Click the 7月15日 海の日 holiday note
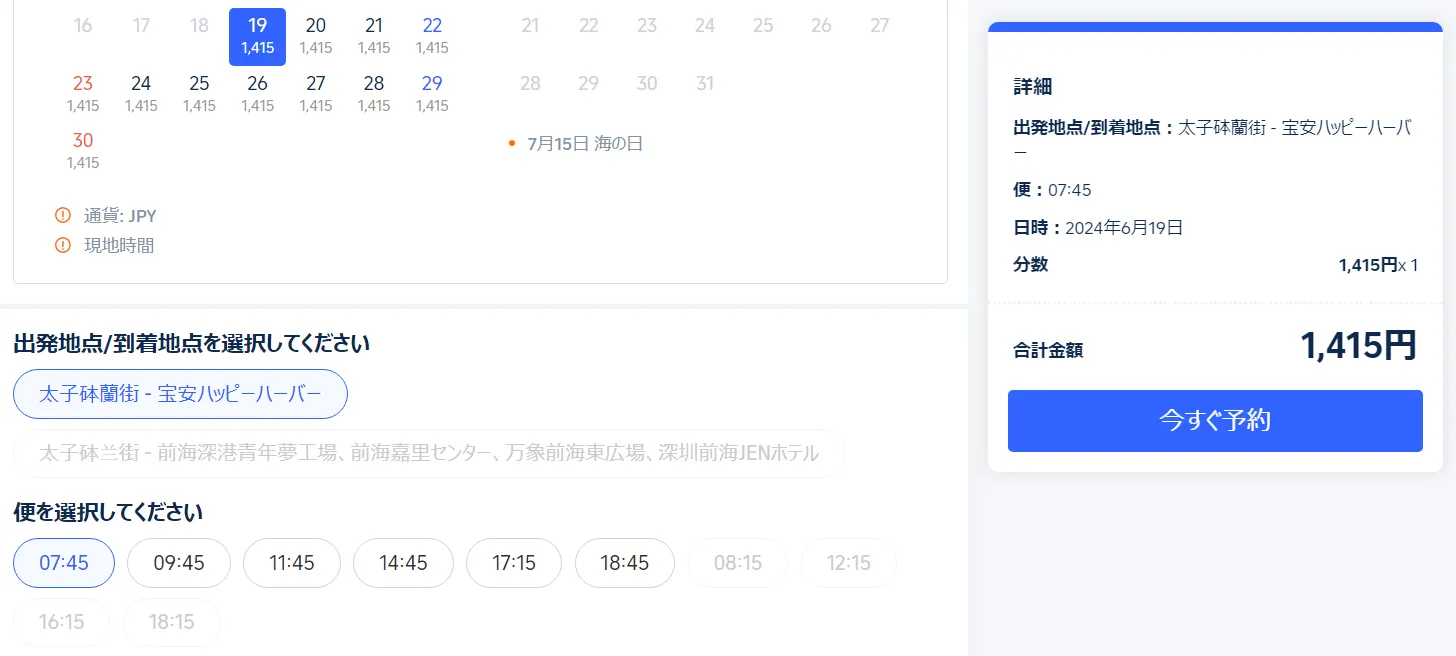This screenshot has height=656, width=1456. point(584,144)
